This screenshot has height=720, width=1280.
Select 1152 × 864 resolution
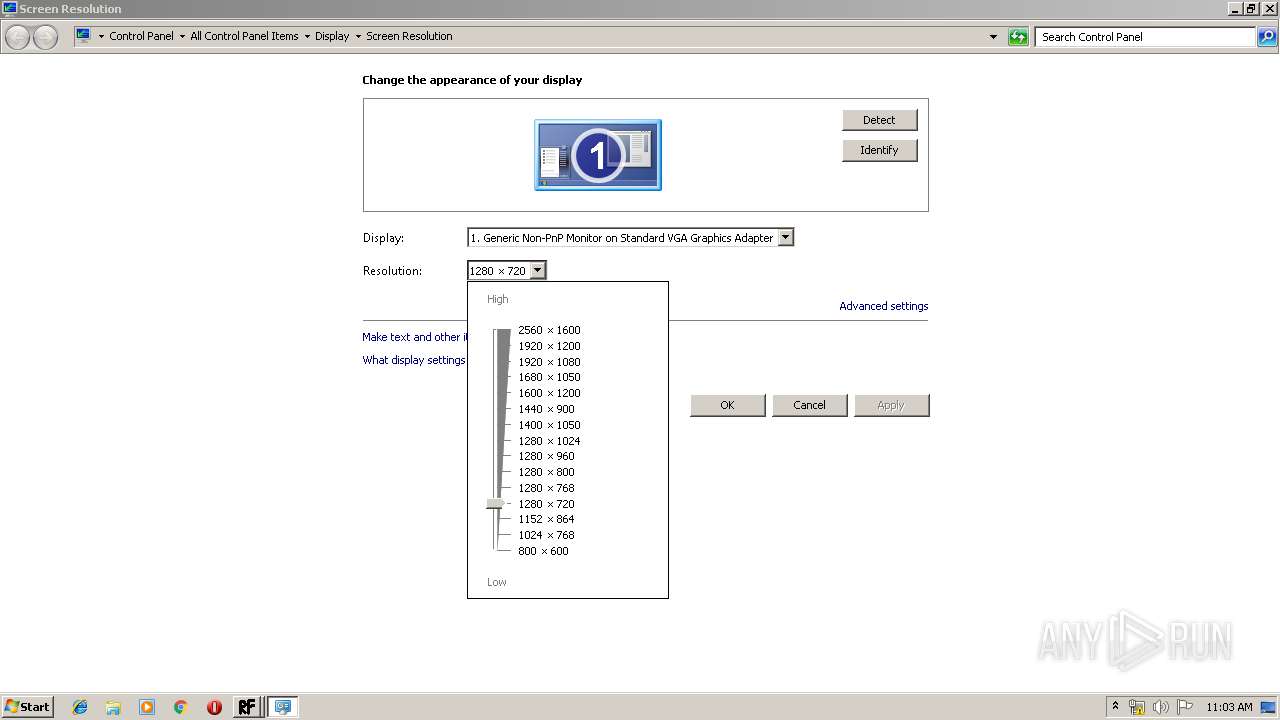click(x=546, y=519)
